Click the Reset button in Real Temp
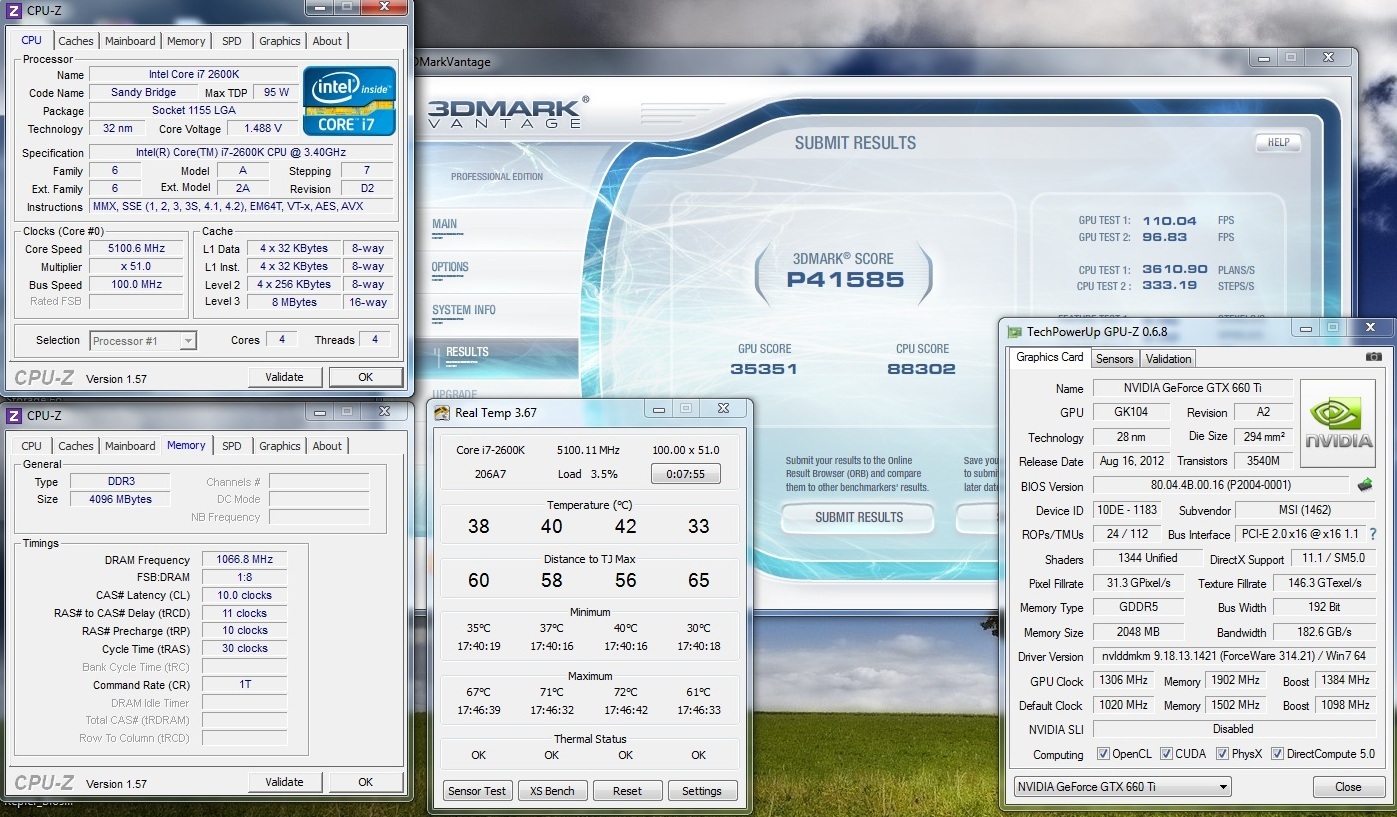The height and width of the screenshot is (817, 1397). 627,791
